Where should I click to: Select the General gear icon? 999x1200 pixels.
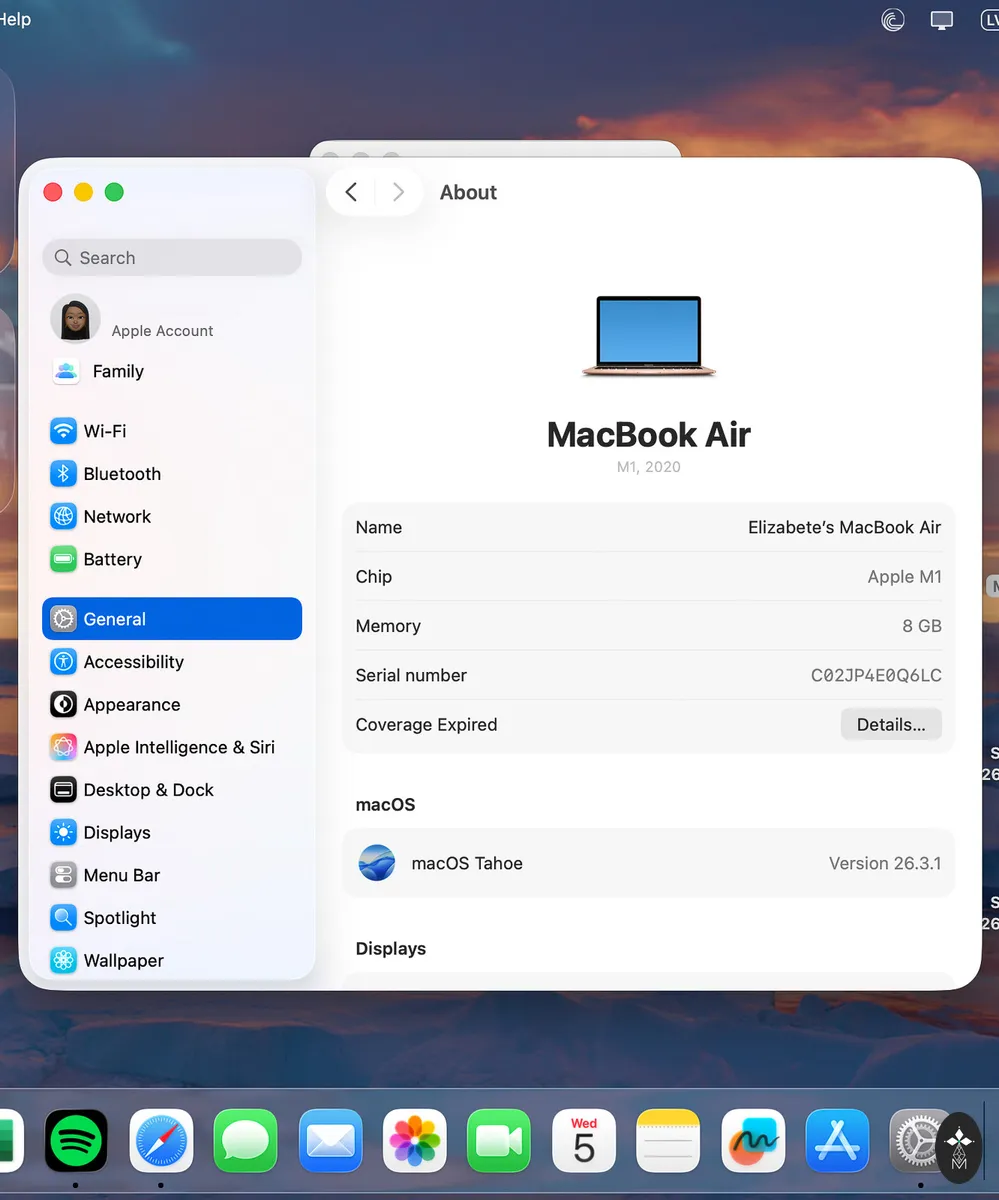pos(63,619)
